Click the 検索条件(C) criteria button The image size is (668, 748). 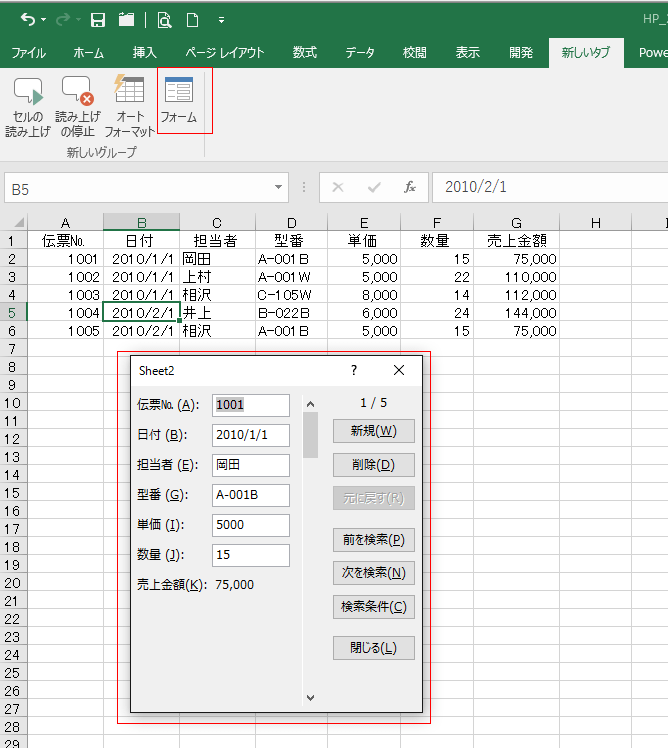pyautogui.click(x=373, y=606)
